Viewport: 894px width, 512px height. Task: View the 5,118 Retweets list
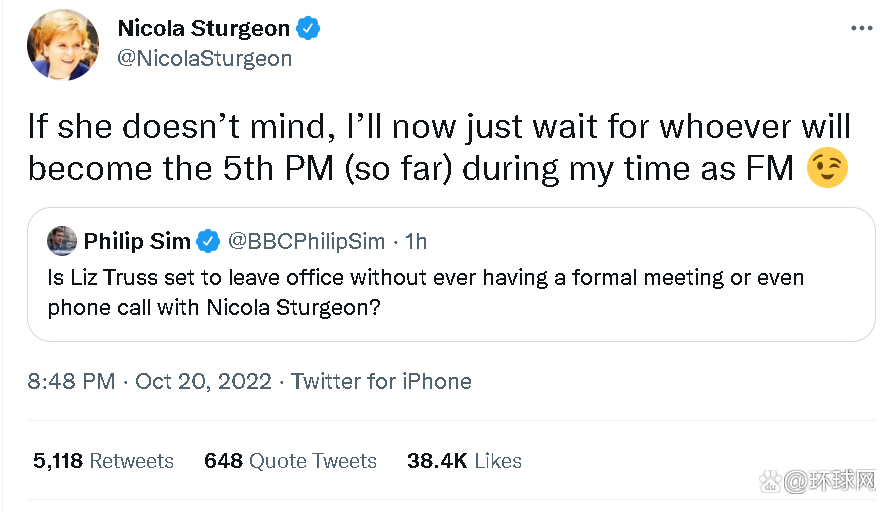(x=103, y=461)
